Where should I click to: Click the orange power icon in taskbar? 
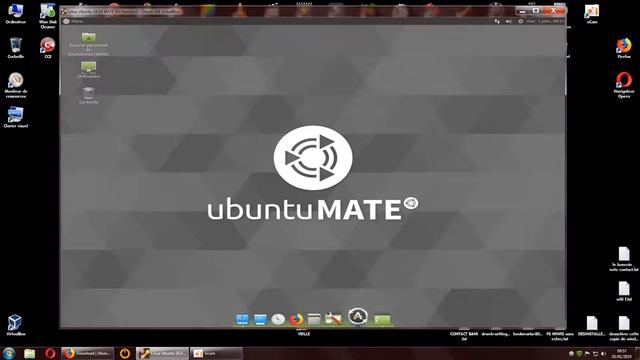tap(125, 353)
